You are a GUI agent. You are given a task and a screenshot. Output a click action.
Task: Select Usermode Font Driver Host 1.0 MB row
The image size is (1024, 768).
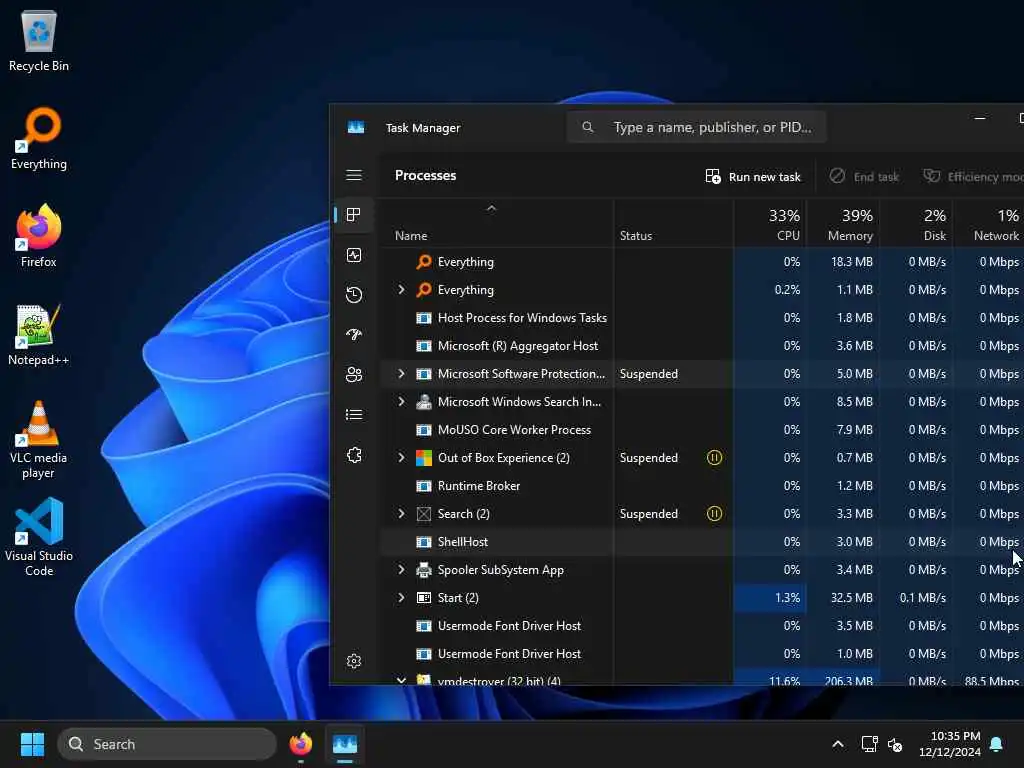701,654
